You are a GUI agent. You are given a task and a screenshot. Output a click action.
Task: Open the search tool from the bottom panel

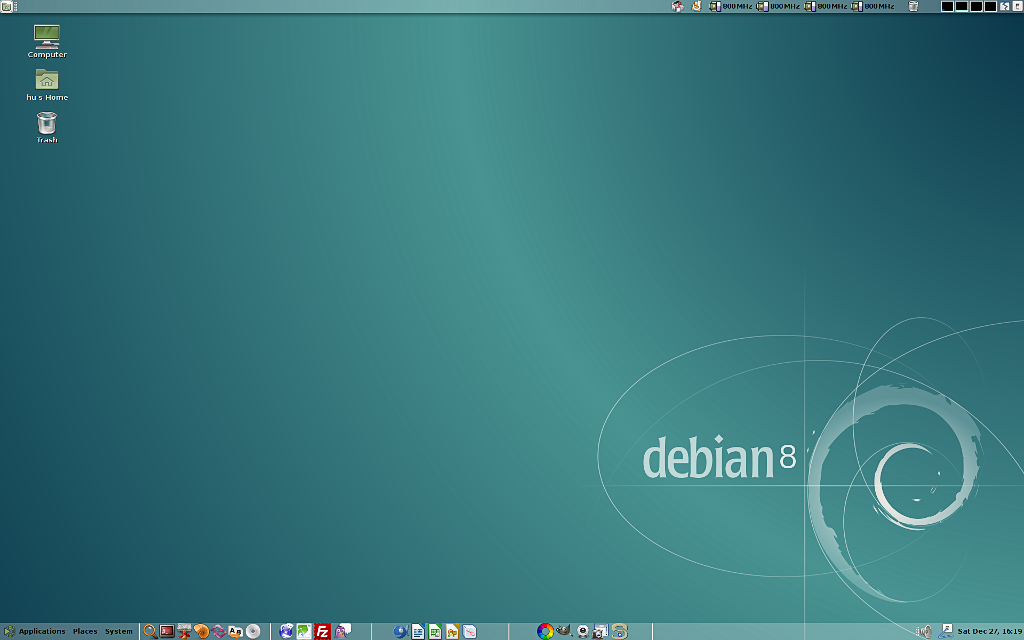click(x=150, y=631)
